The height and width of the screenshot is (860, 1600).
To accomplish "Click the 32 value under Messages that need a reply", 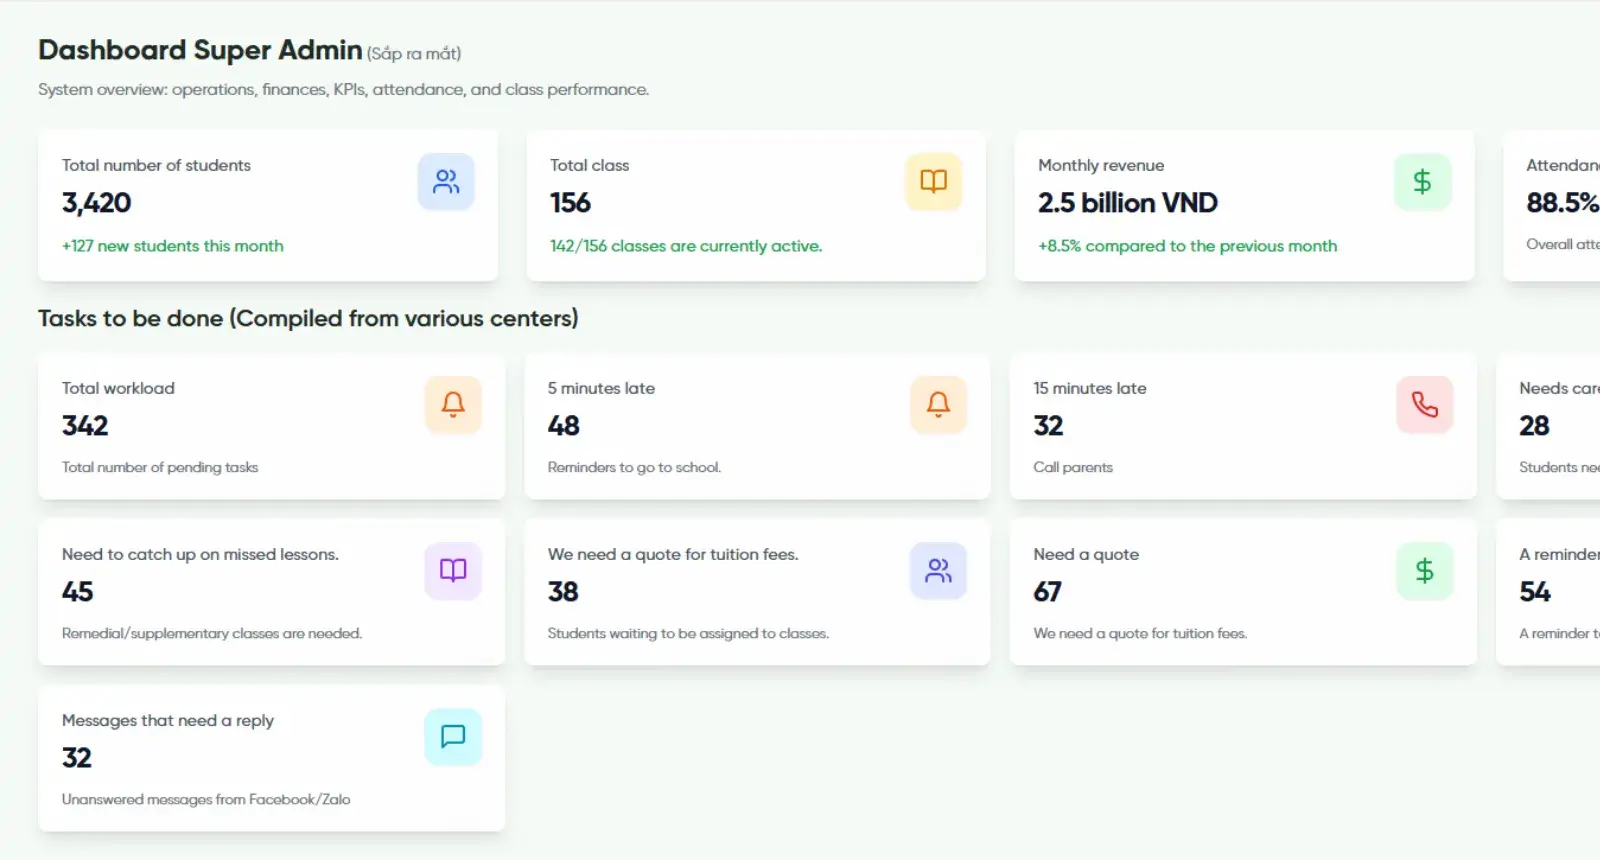I will point(76,758).
